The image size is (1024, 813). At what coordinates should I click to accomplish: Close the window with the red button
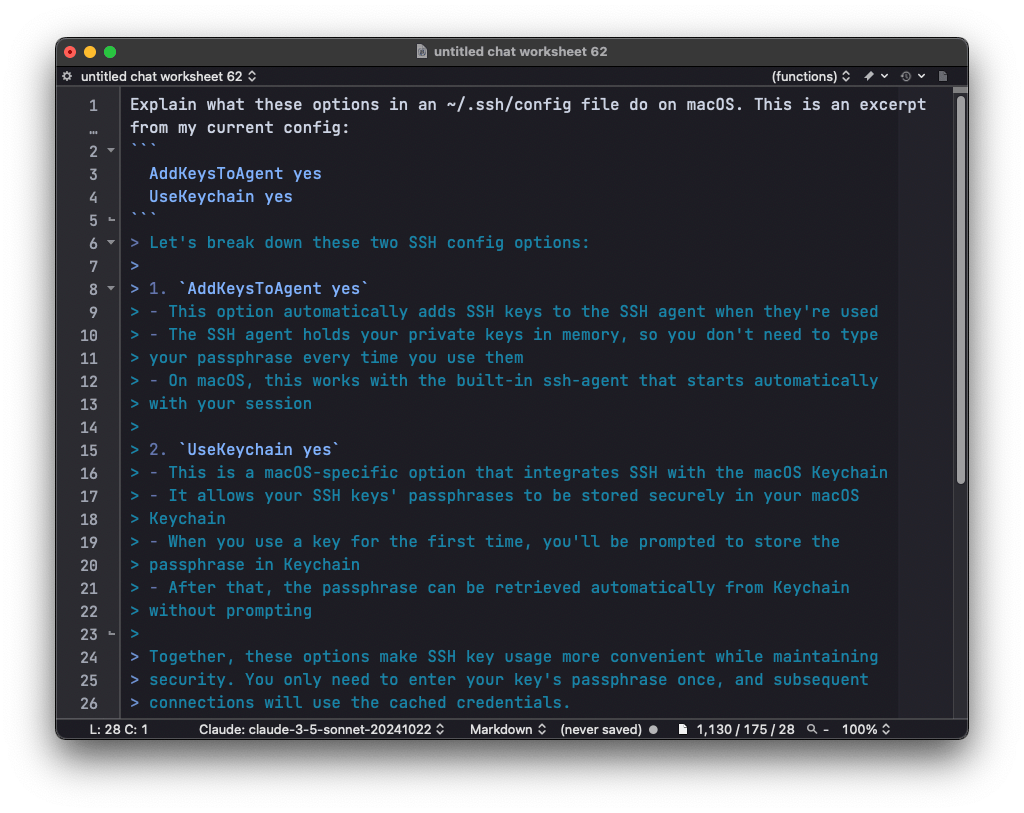coord(71,52)
